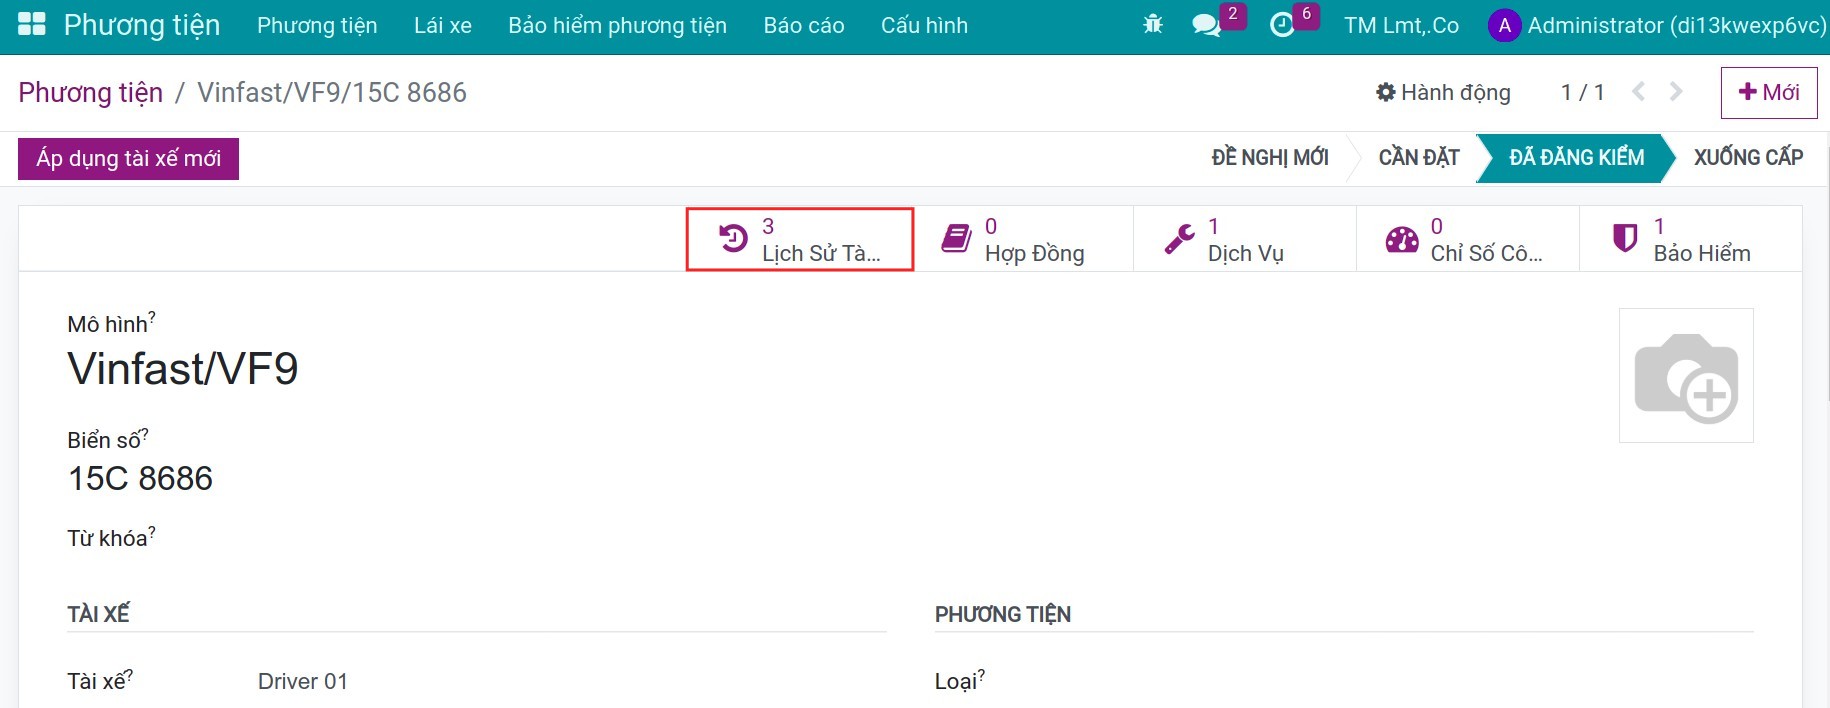
Task: Upload vehicle photo via camera placeholder
Action: tap(1686, 376)
